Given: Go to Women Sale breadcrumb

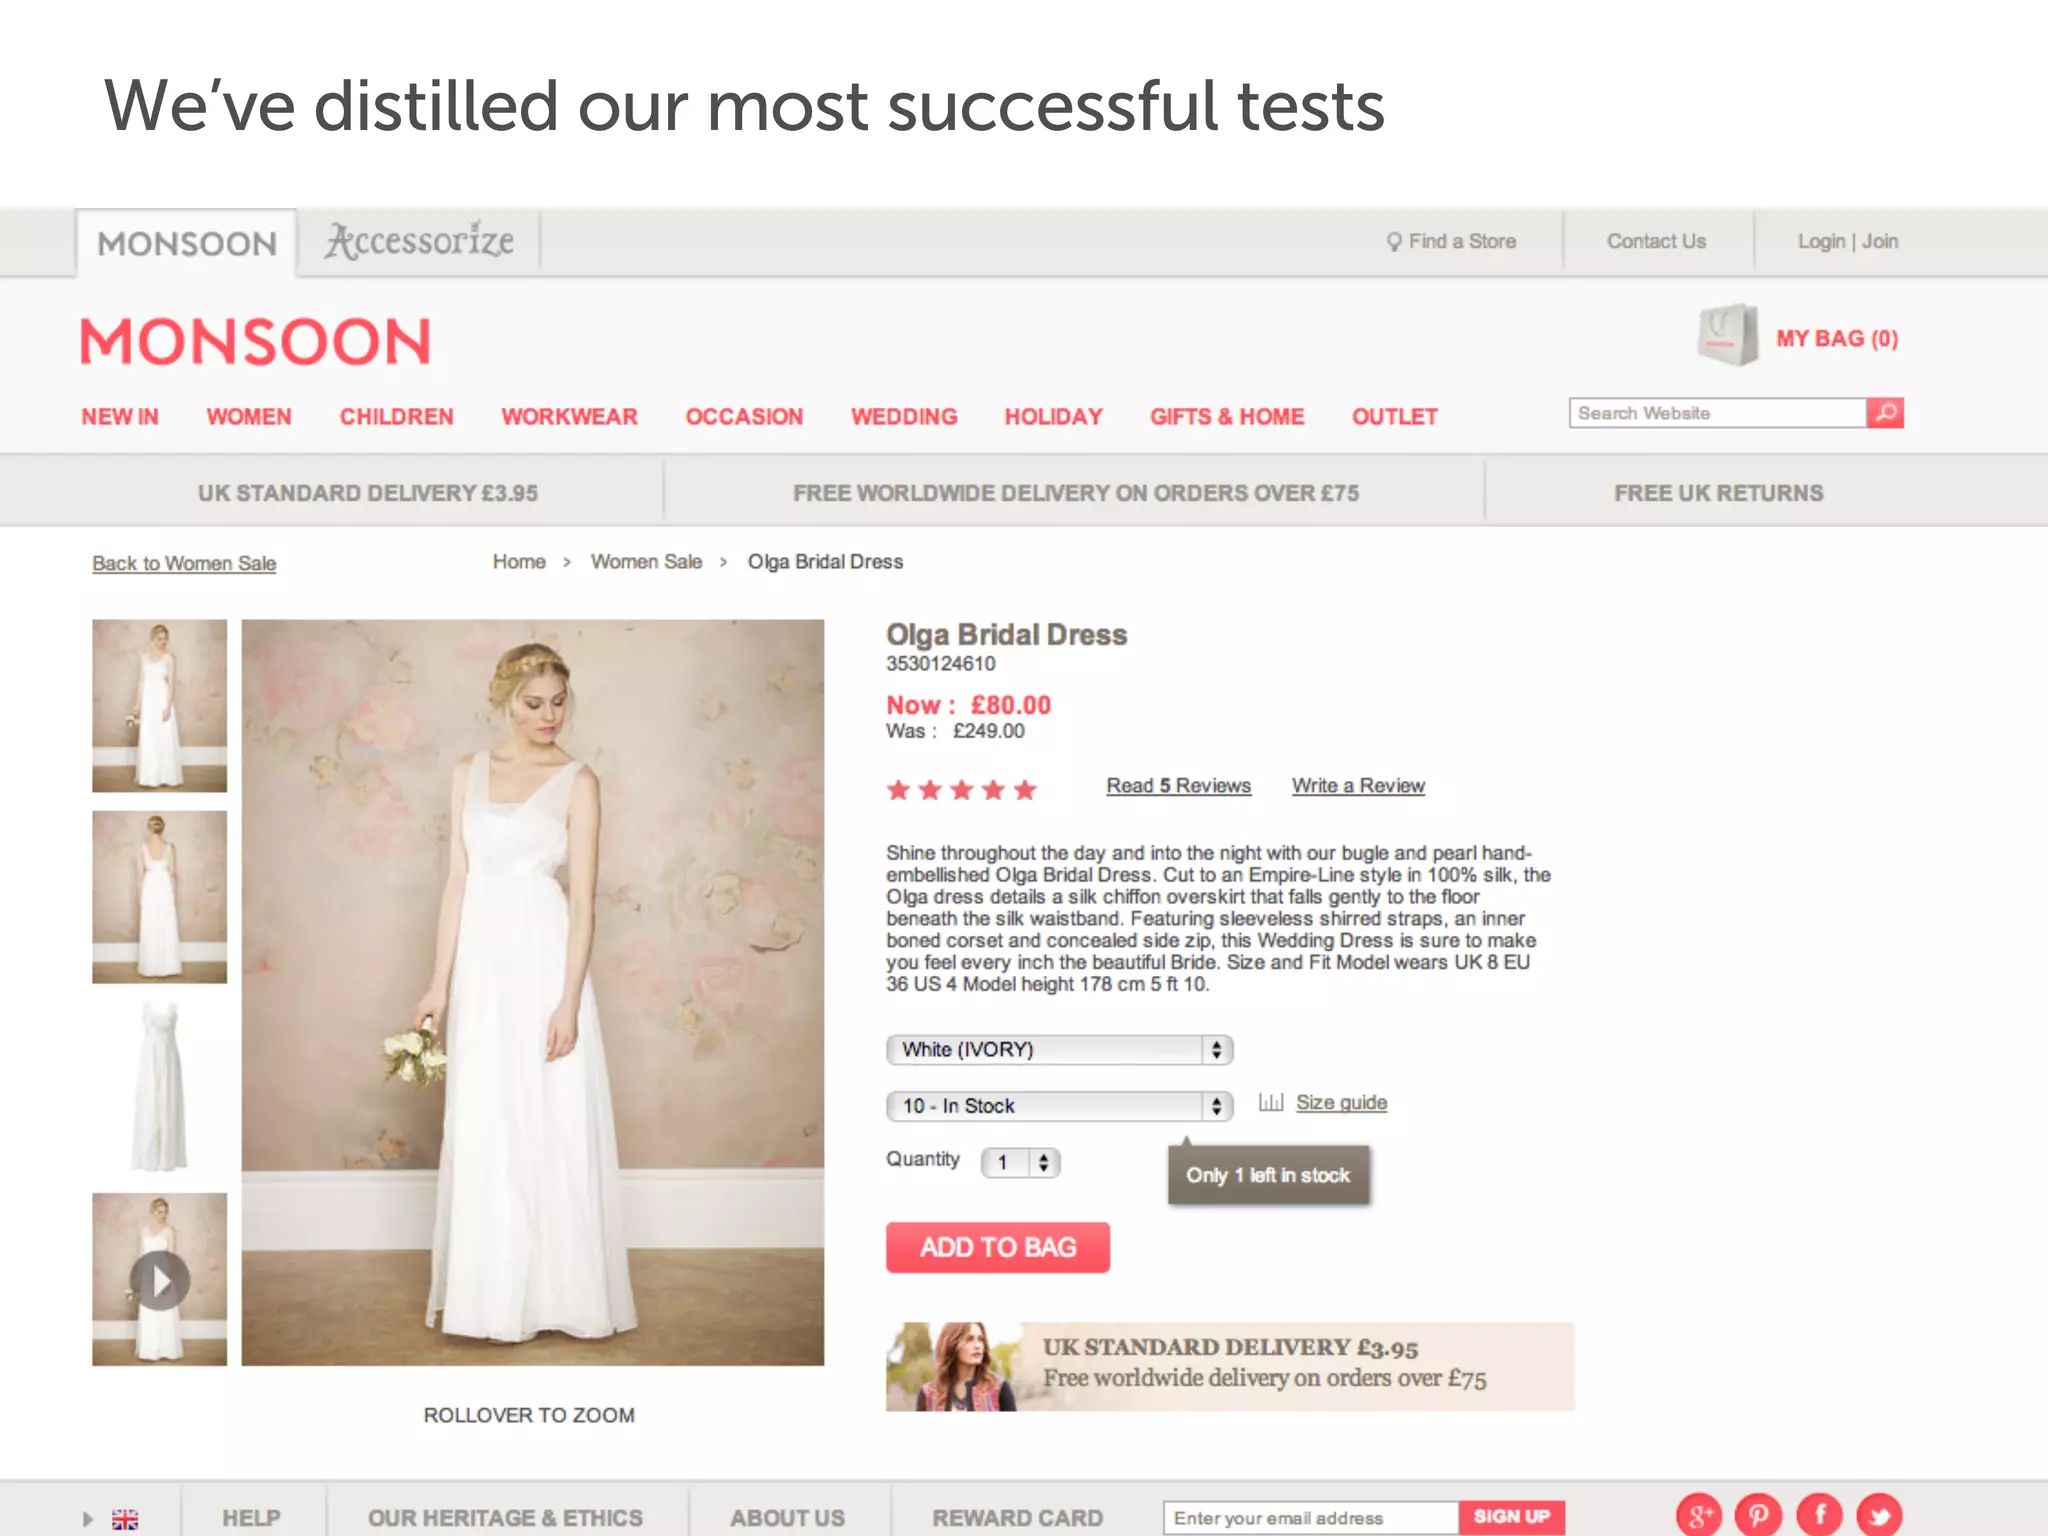Looking at the screenshot, I should pyautogui.click(x=646, y=562).
